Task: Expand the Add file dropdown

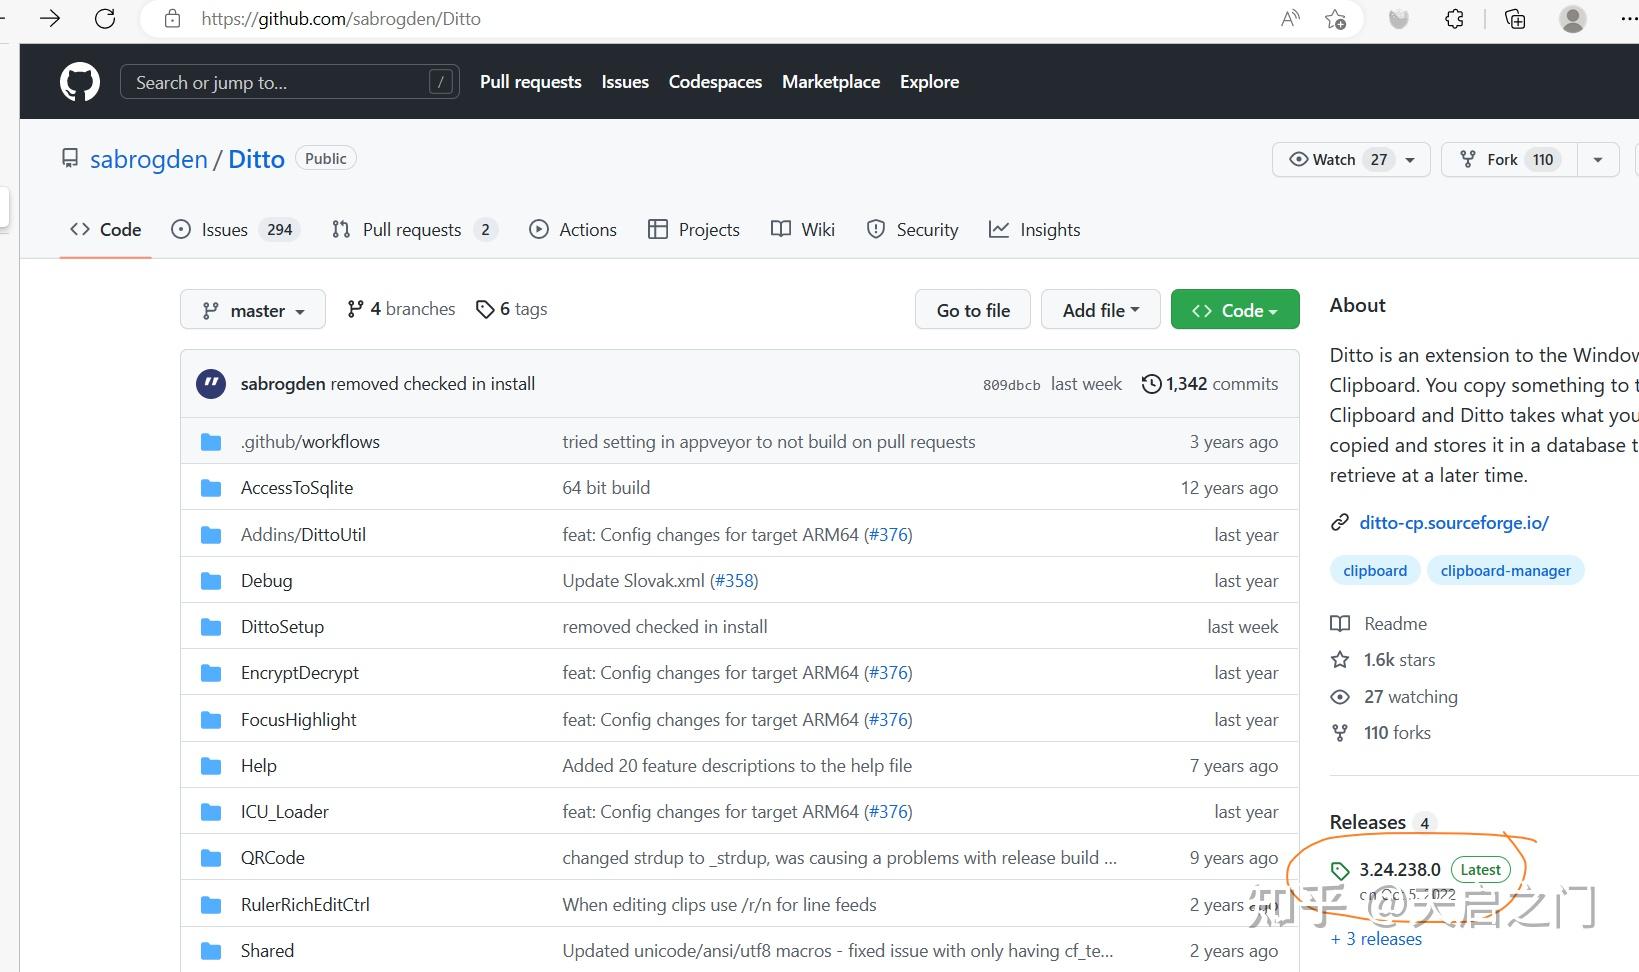Action: pos(1101,310)
